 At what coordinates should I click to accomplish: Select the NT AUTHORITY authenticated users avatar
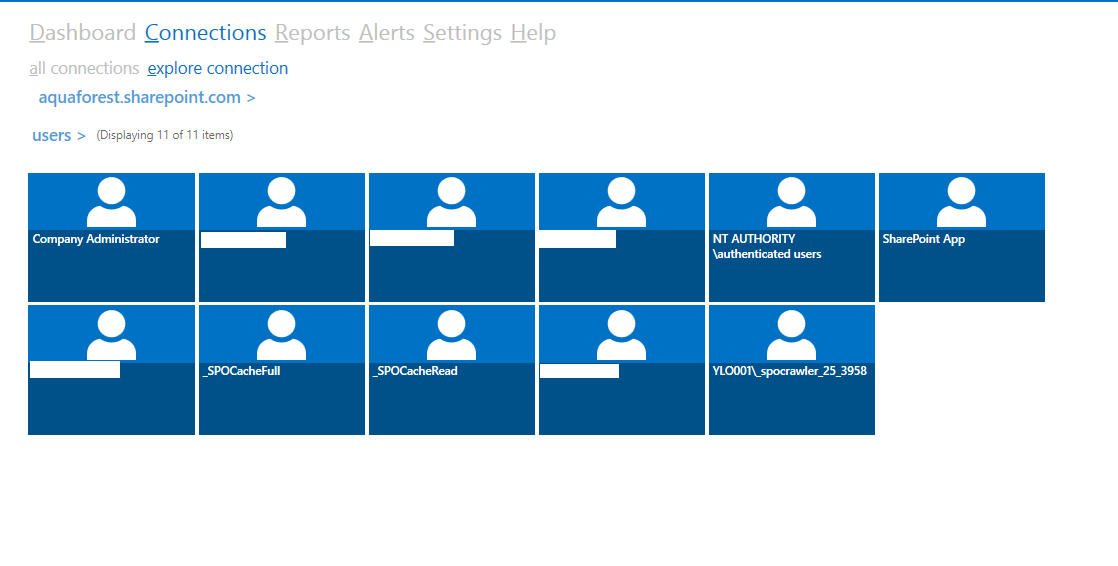[x=791, y=202]
